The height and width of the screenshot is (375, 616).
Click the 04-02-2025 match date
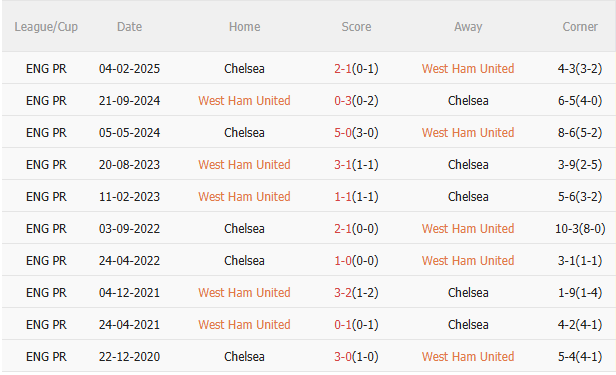coord(129,69)
